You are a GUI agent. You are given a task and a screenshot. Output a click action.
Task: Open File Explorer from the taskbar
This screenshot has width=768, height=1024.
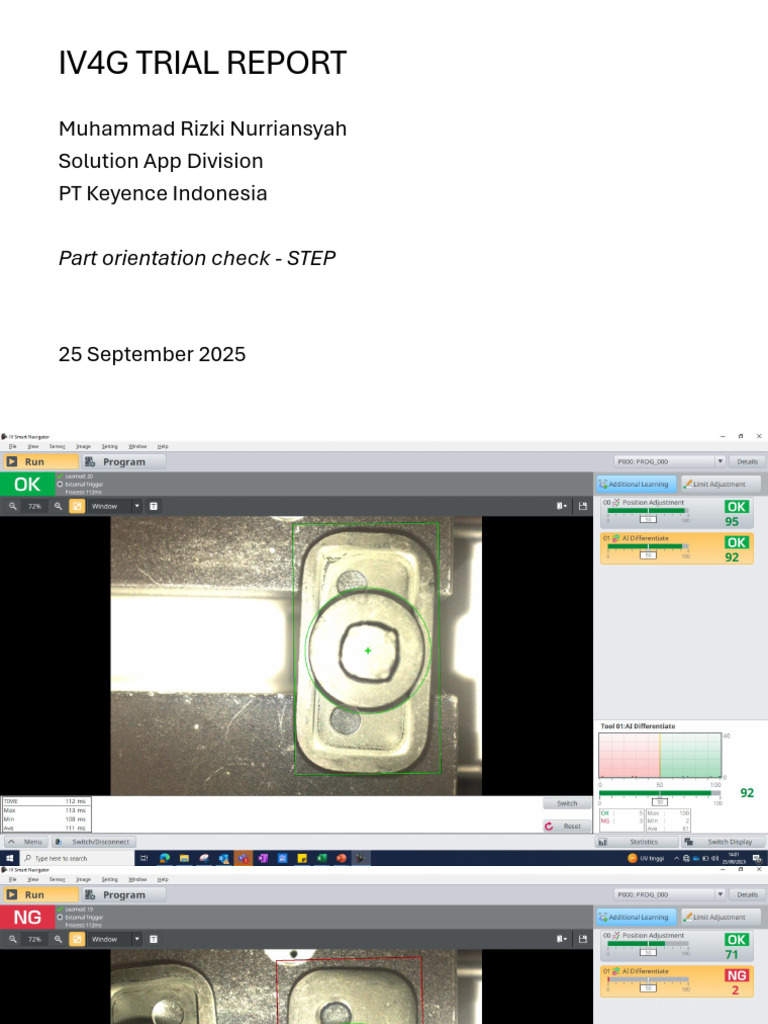coord(184,858)
